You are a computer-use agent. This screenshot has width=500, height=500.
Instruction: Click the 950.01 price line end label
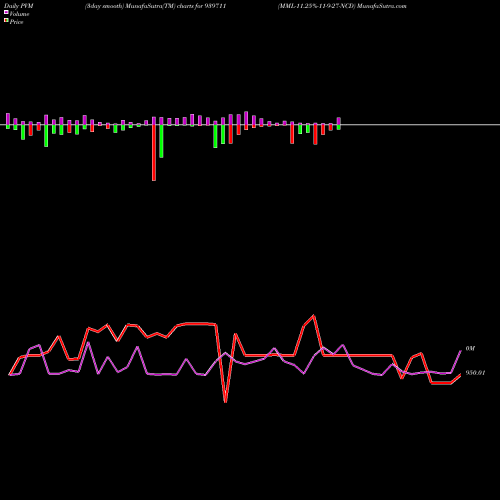pos(475,373)
